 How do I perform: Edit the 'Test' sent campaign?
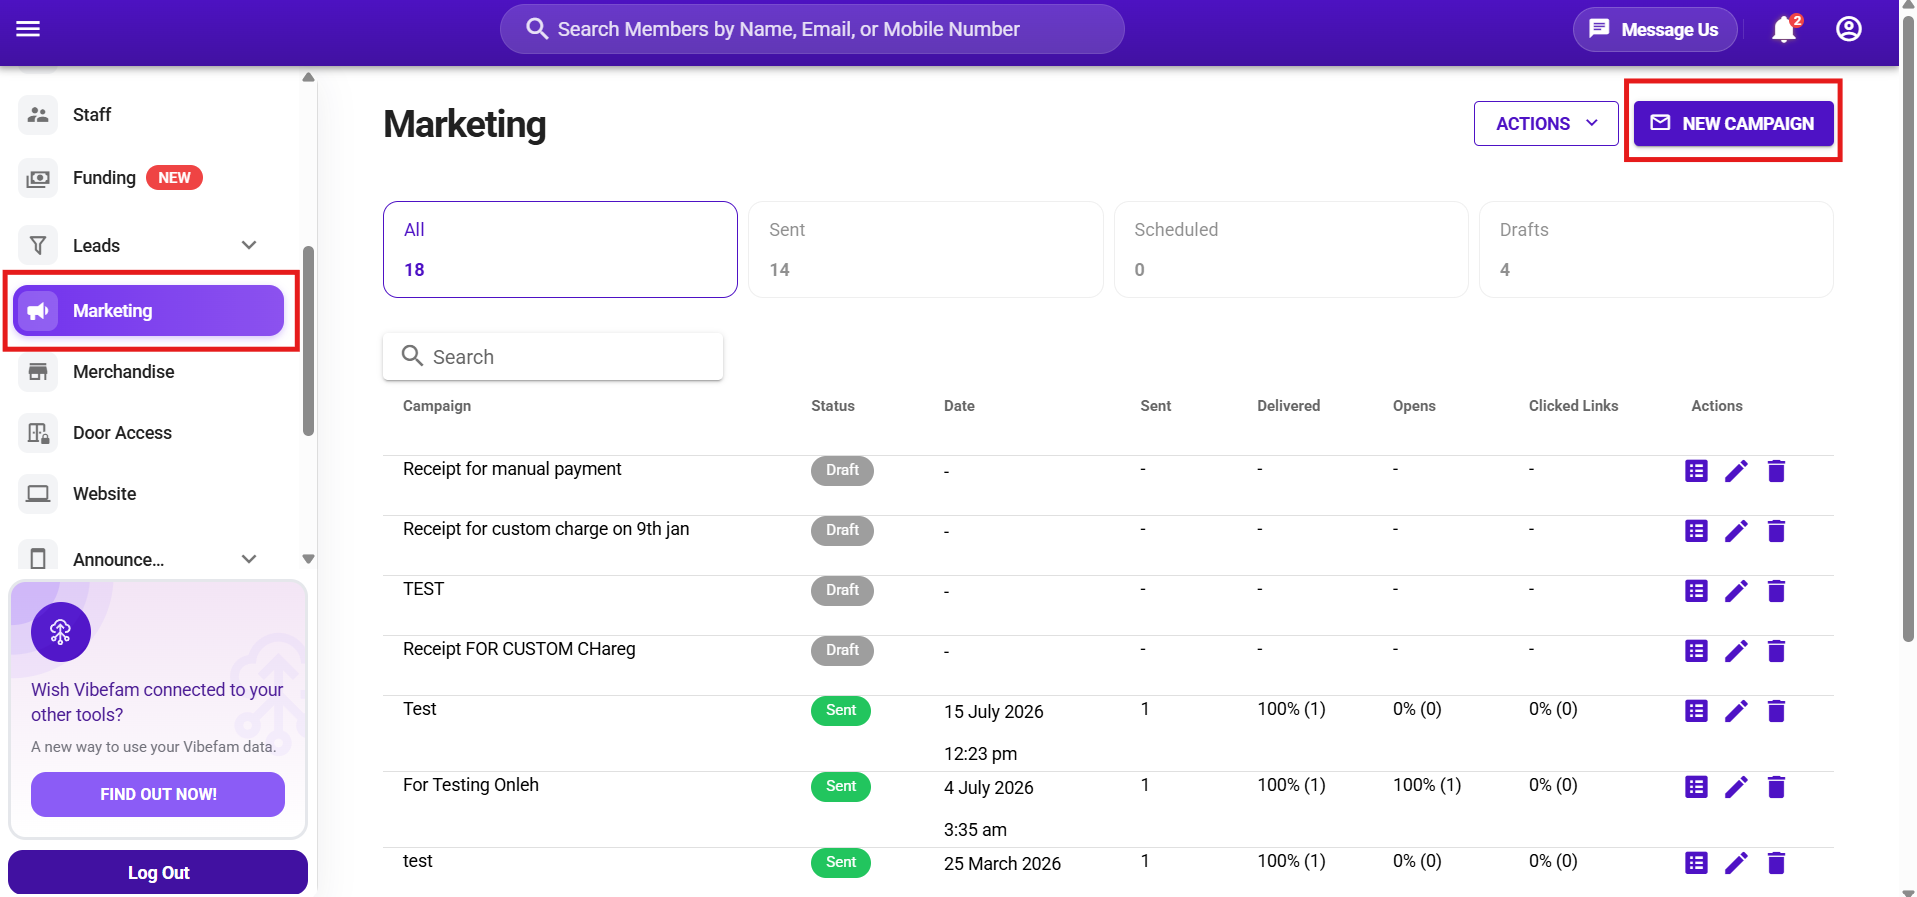click(x=1736, y=711)
